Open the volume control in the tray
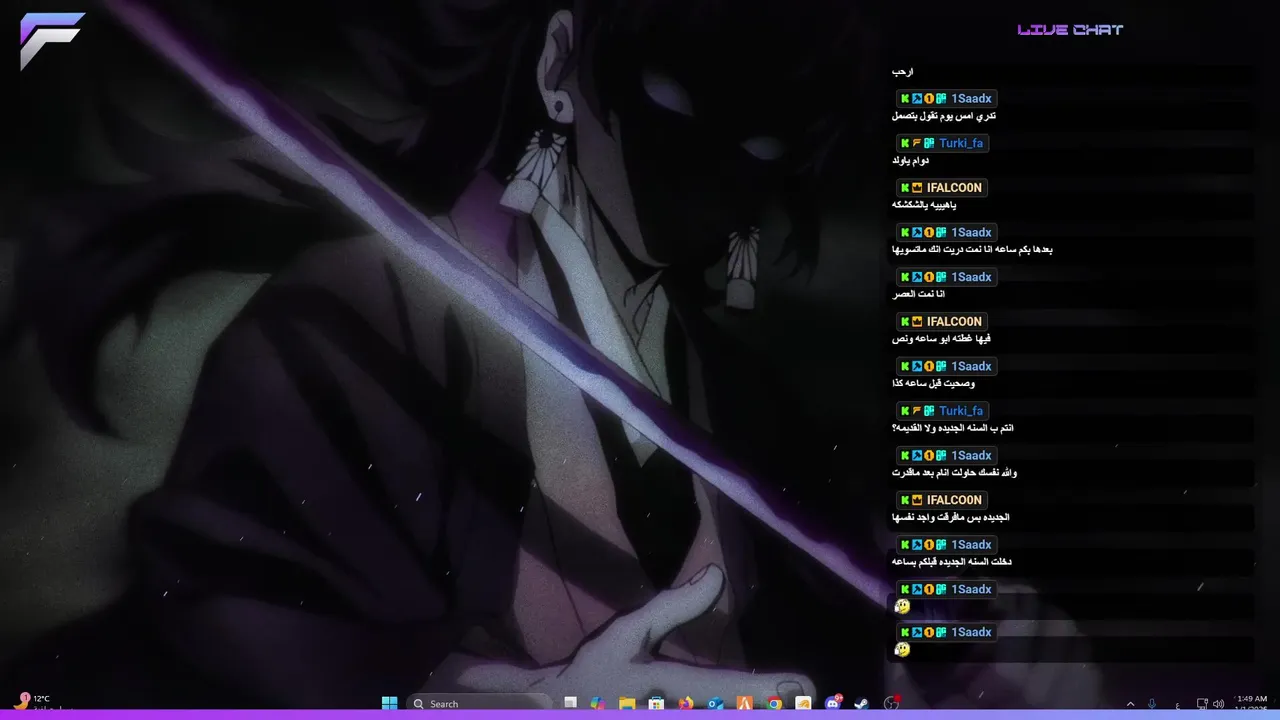This screenshot has width=1280, height=720. pos(1219,704)
